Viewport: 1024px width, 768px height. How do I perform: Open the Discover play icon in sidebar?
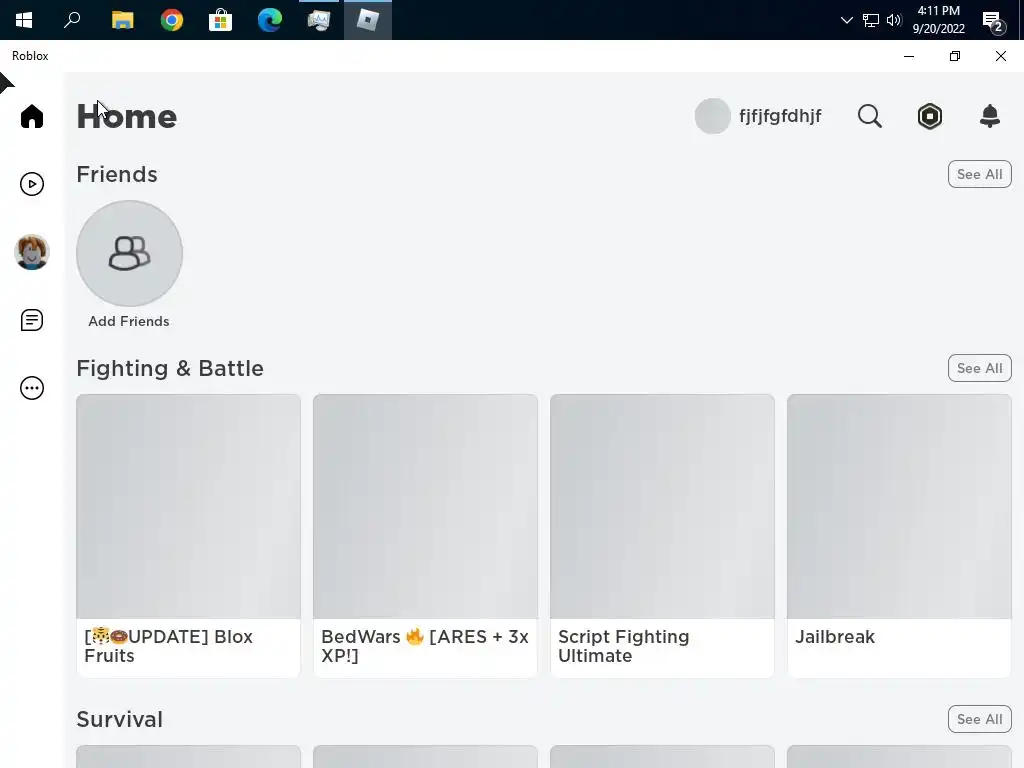[31, 184]
